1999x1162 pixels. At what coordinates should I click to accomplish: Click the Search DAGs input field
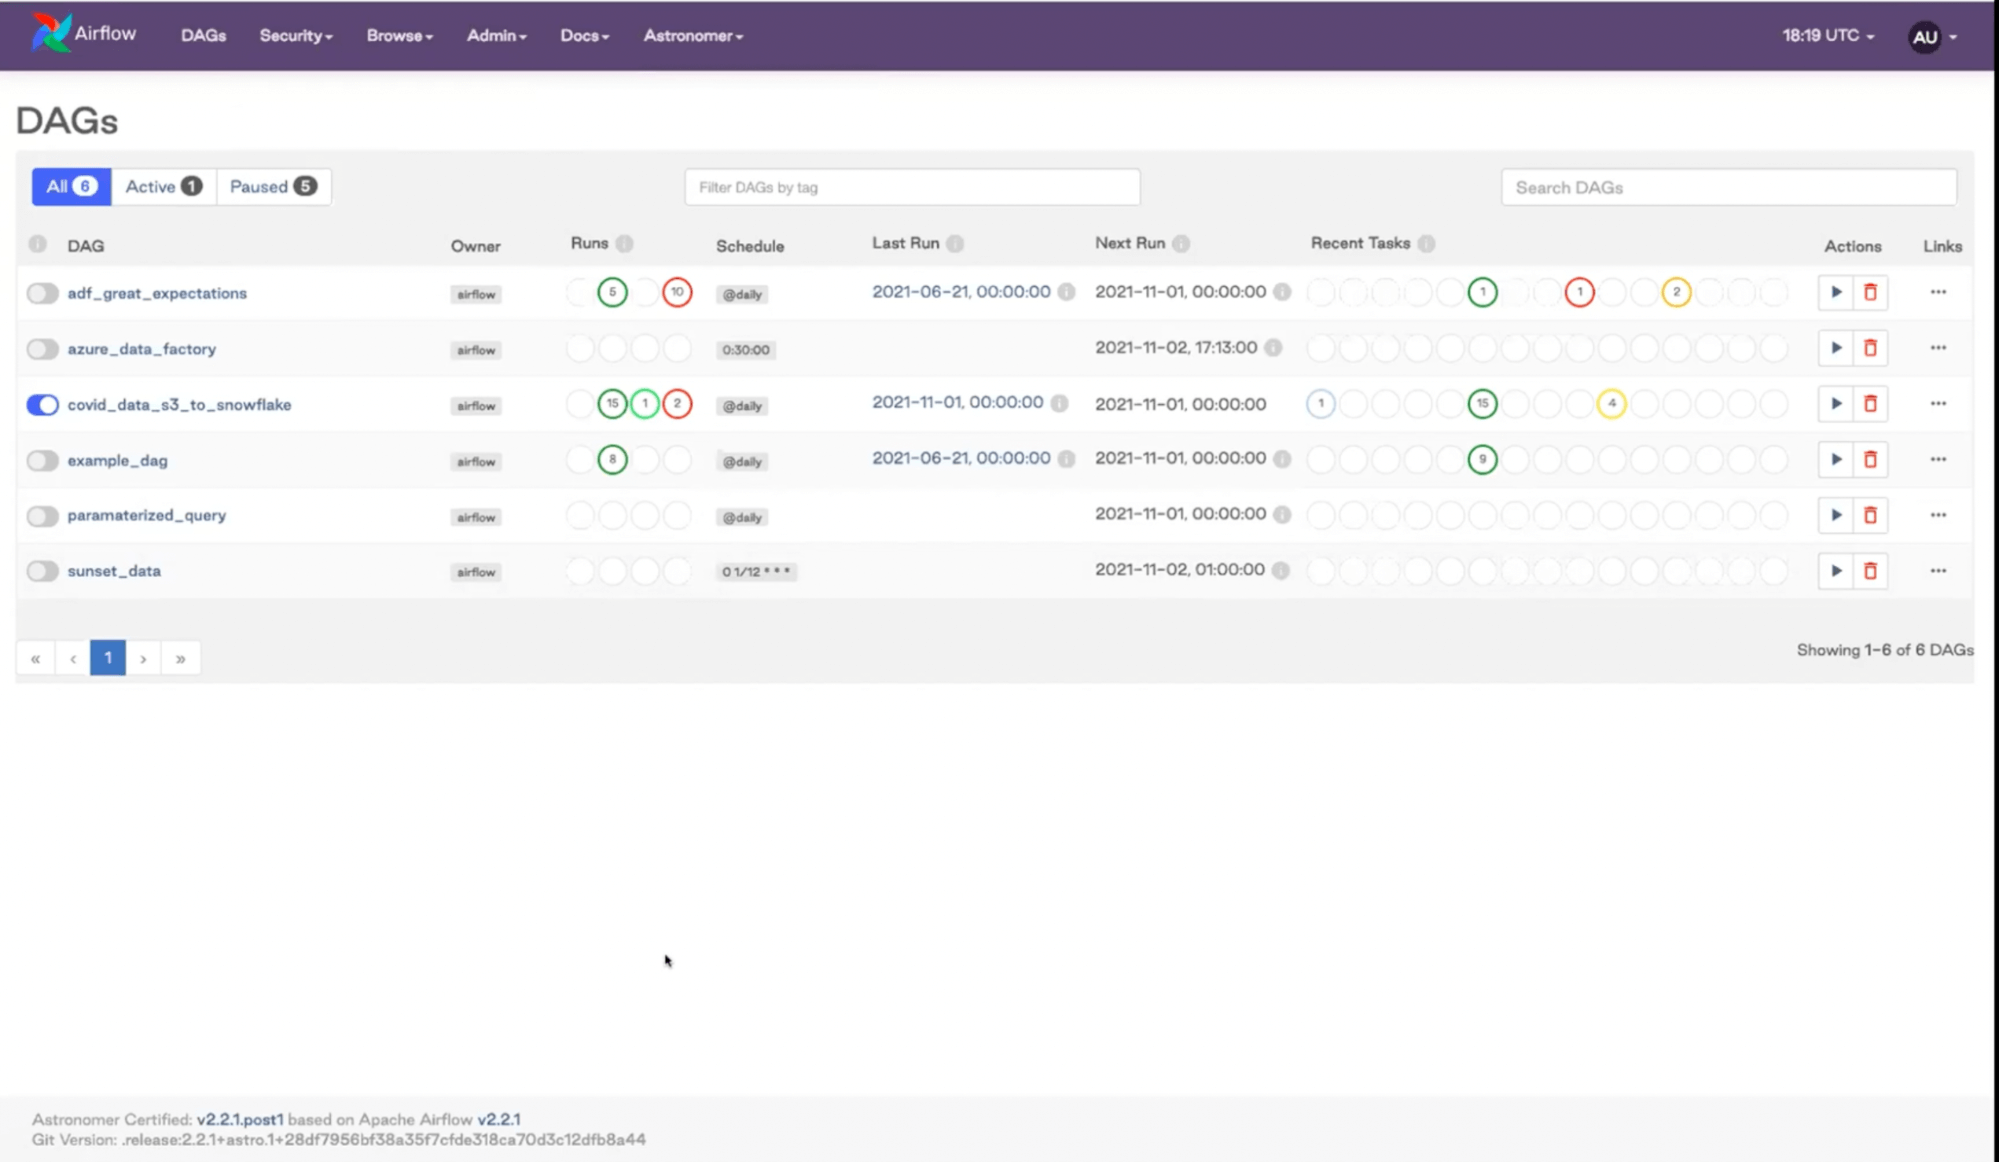click(1727, 188)
